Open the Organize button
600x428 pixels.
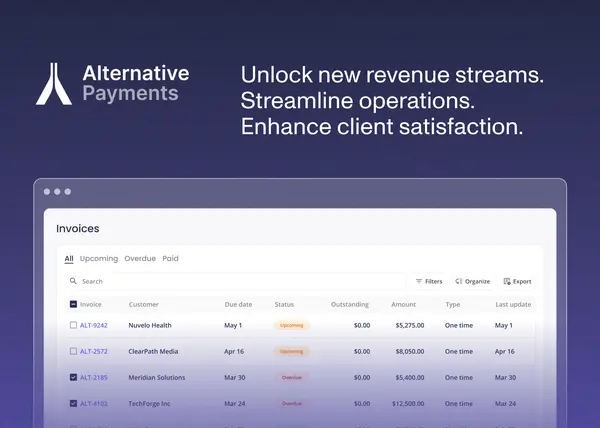473,281
